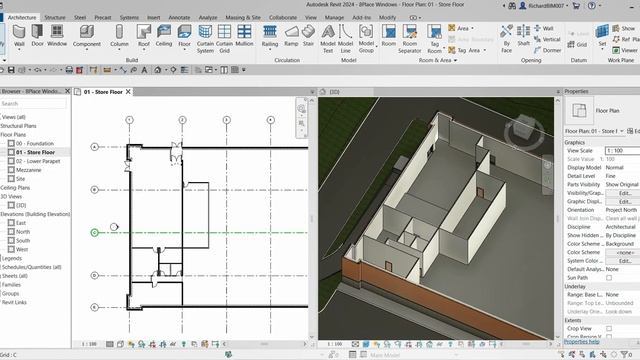The image size is (640, 360).
Task: Toggle checkbox next to 02 - Lower Parapet
Action: 11,161
